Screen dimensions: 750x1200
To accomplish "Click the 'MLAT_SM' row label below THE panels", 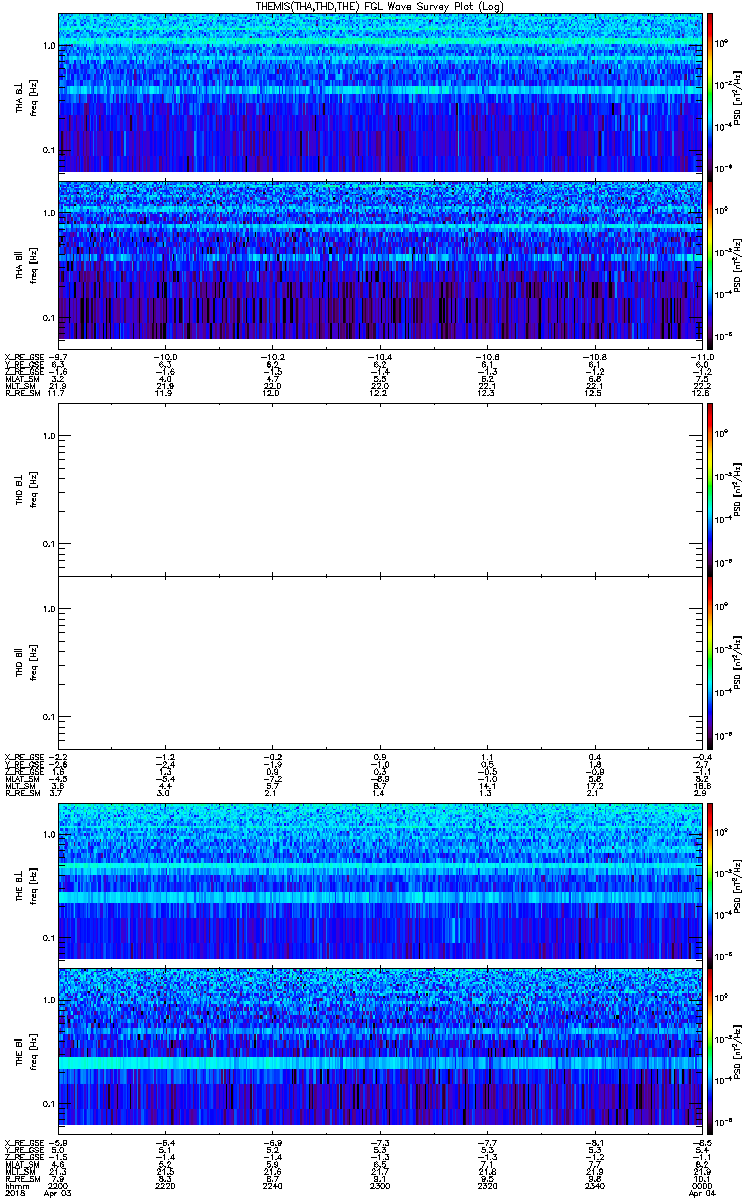I will 21,1164.
